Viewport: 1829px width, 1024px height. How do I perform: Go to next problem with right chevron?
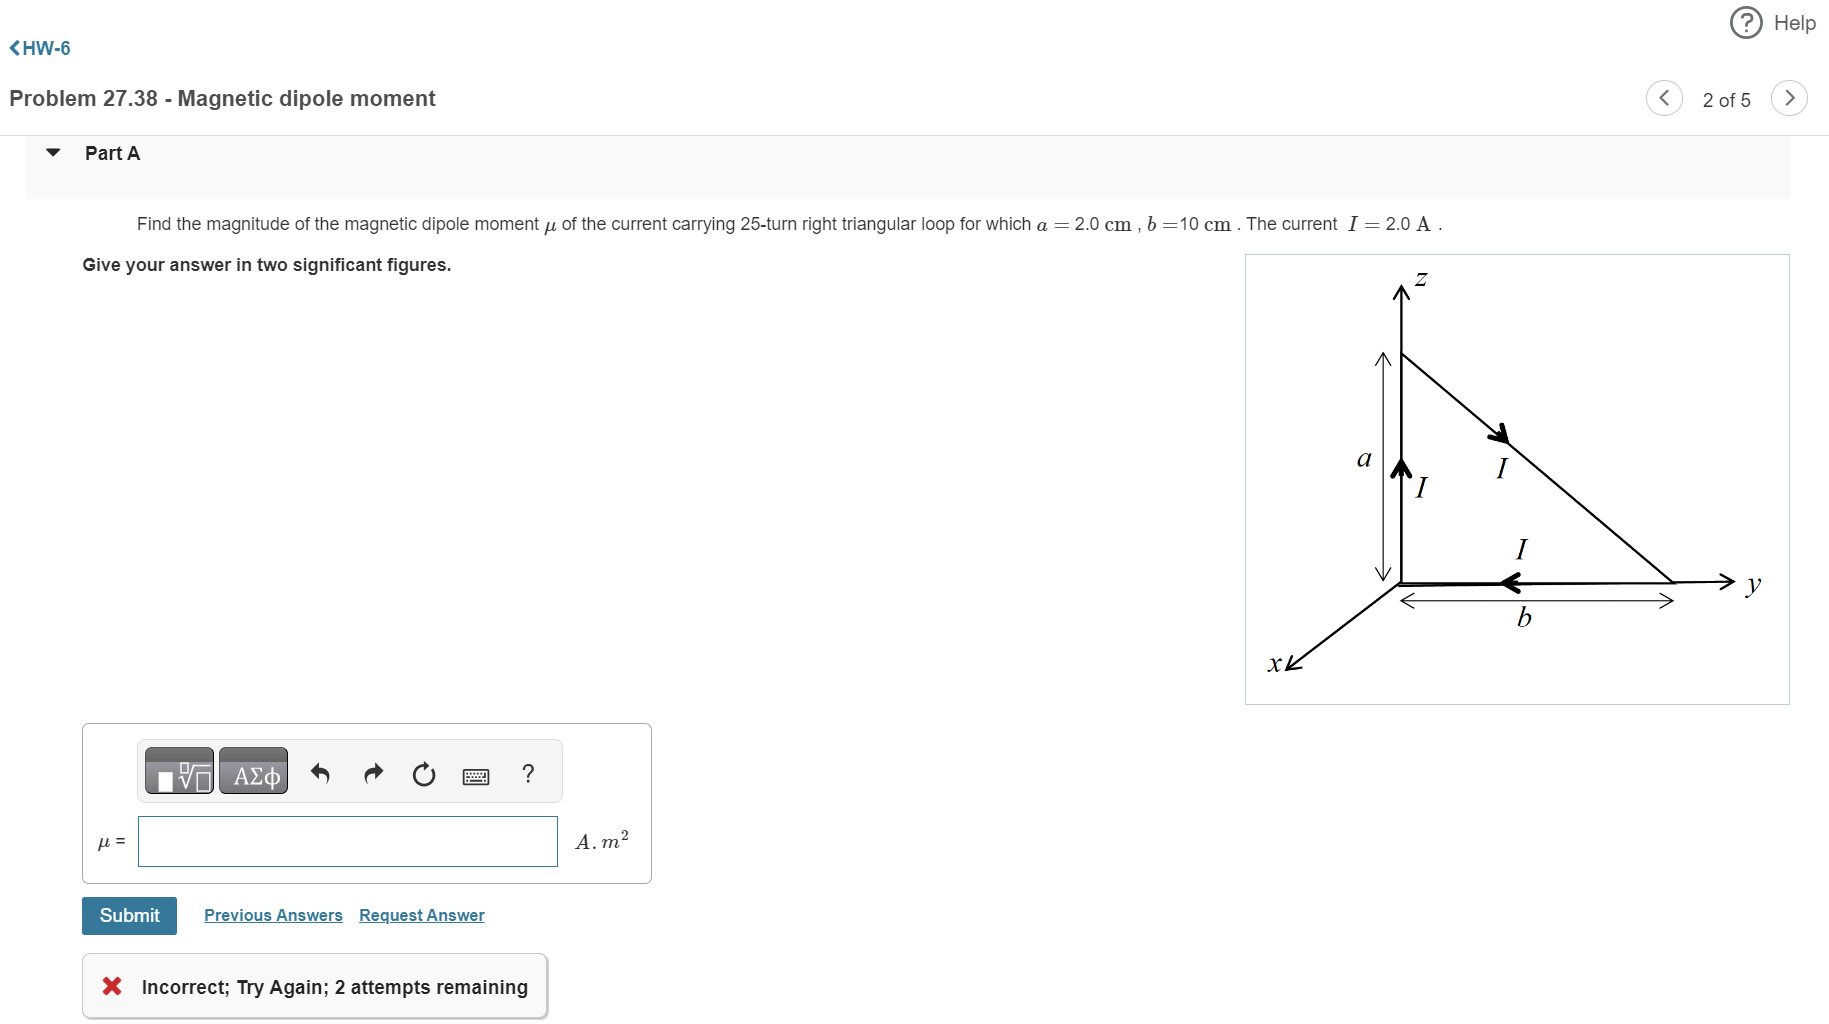[1789, 98]
